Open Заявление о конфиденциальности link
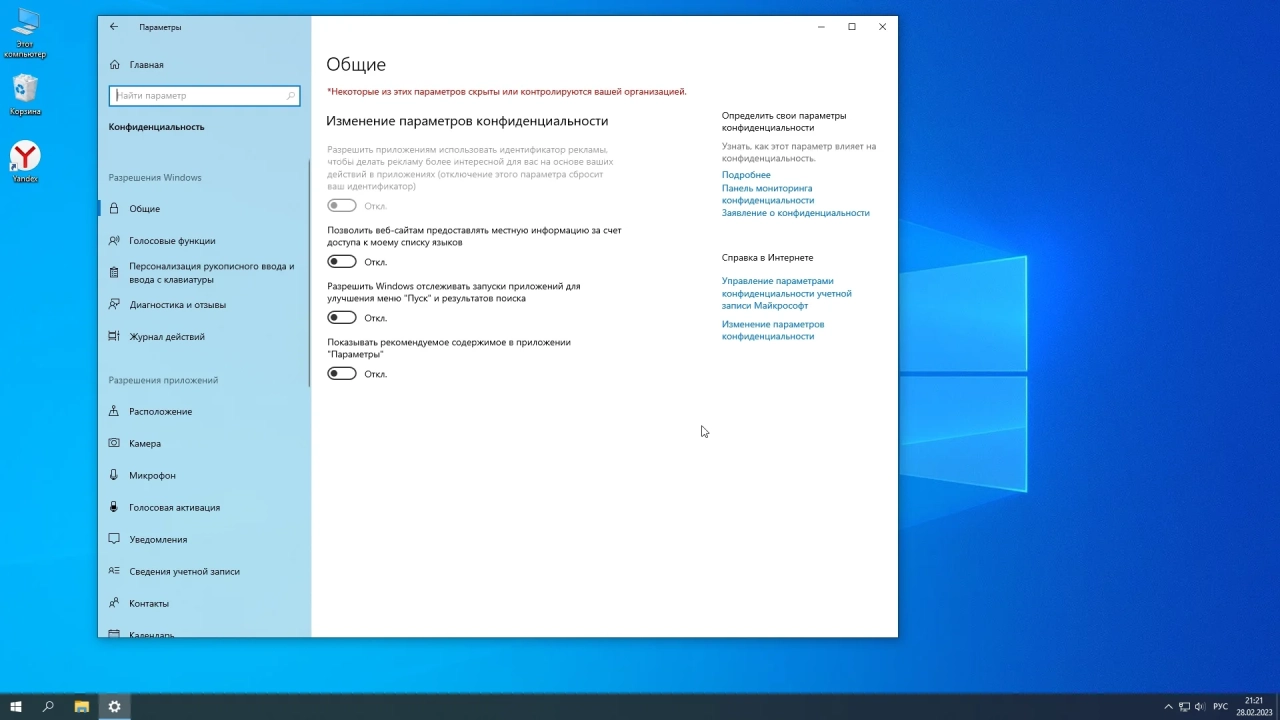Viewport: 1280px width, 720px height. point(796,213)
